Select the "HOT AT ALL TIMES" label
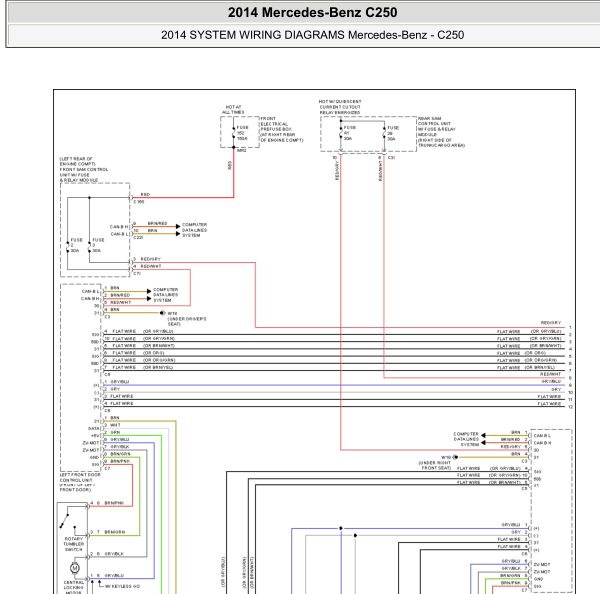 tap(233, 110)
